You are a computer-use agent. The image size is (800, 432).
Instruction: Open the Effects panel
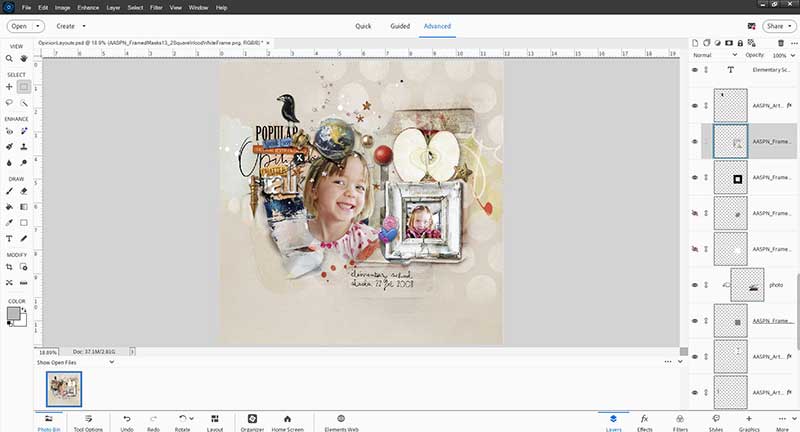point(644,422)
